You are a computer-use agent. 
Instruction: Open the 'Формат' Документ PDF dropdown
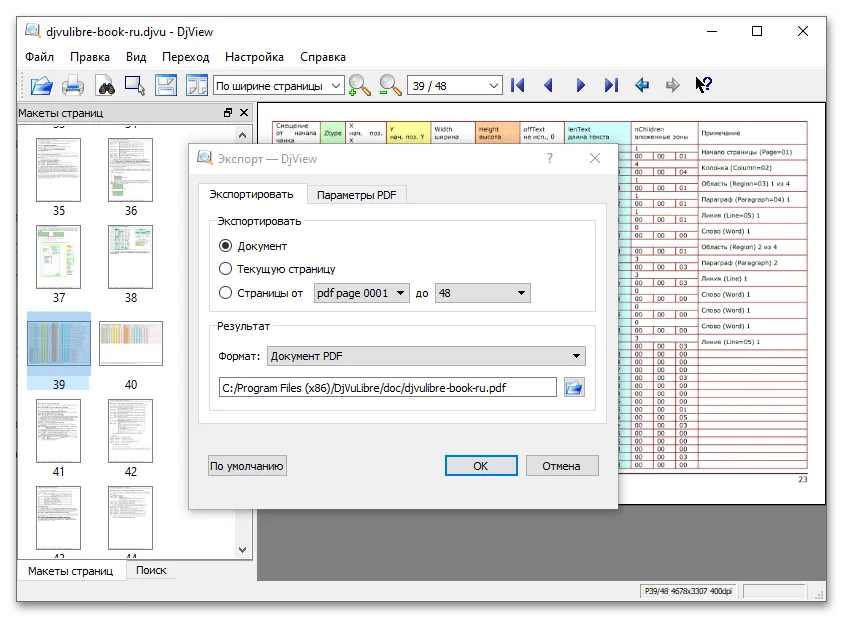pyautogui.click(x=427, y=356)
